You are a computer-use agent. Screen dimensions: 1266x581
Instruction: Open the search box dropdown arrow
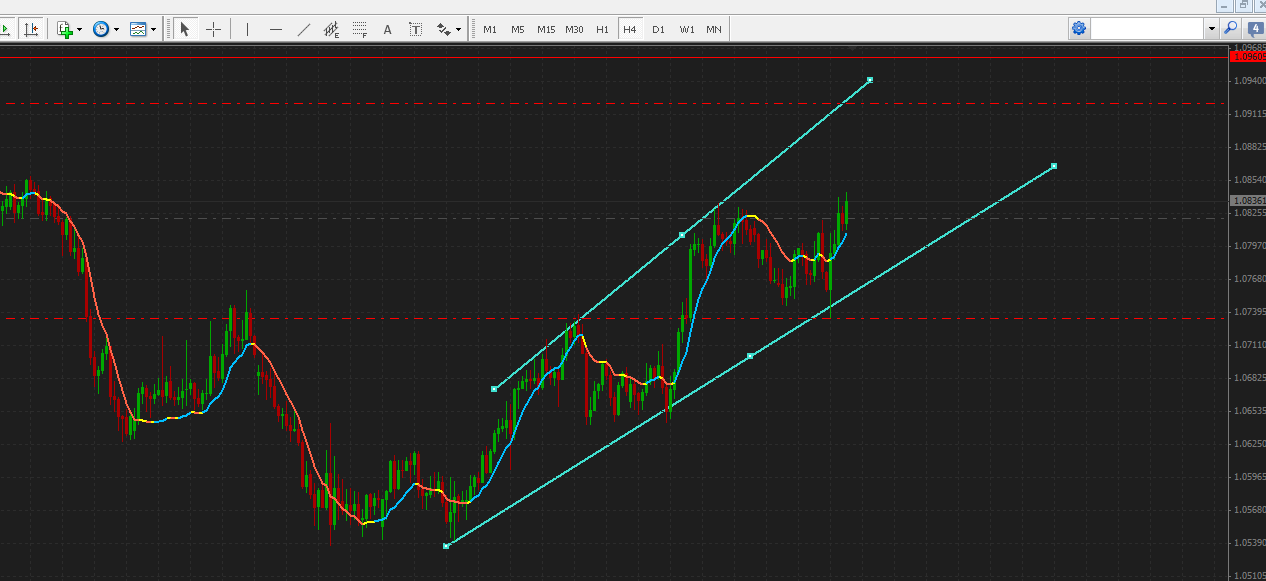pyautogui.click(x=1211, y=29)
